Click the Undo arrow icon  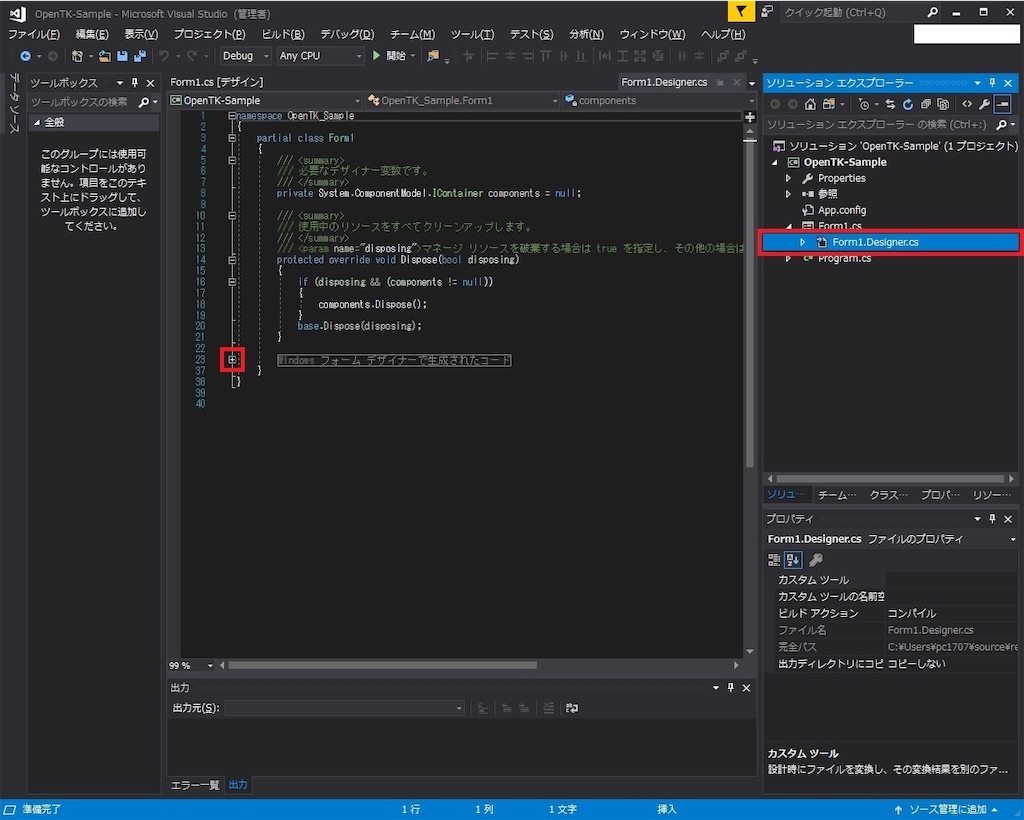pos(164,56)
